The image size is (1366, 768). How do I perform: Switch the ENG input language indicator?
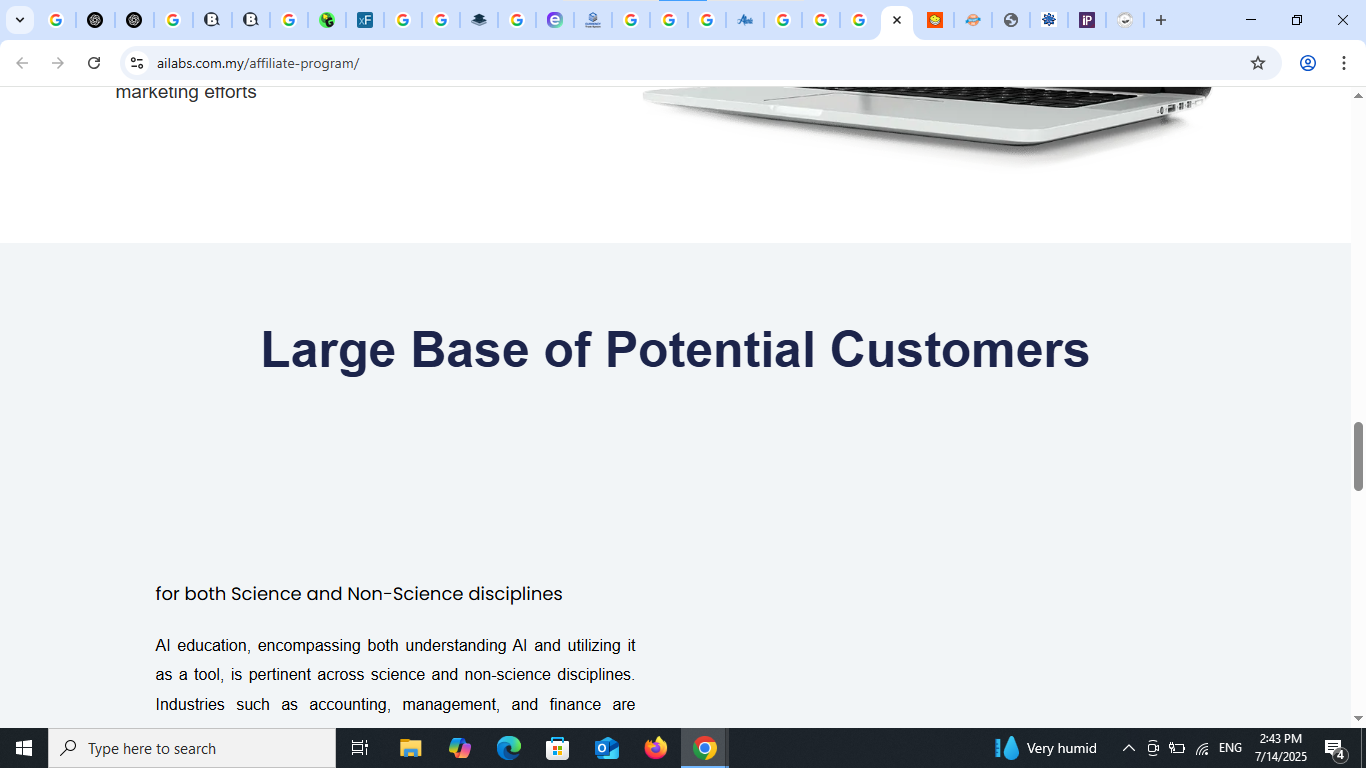[1231, 748]
